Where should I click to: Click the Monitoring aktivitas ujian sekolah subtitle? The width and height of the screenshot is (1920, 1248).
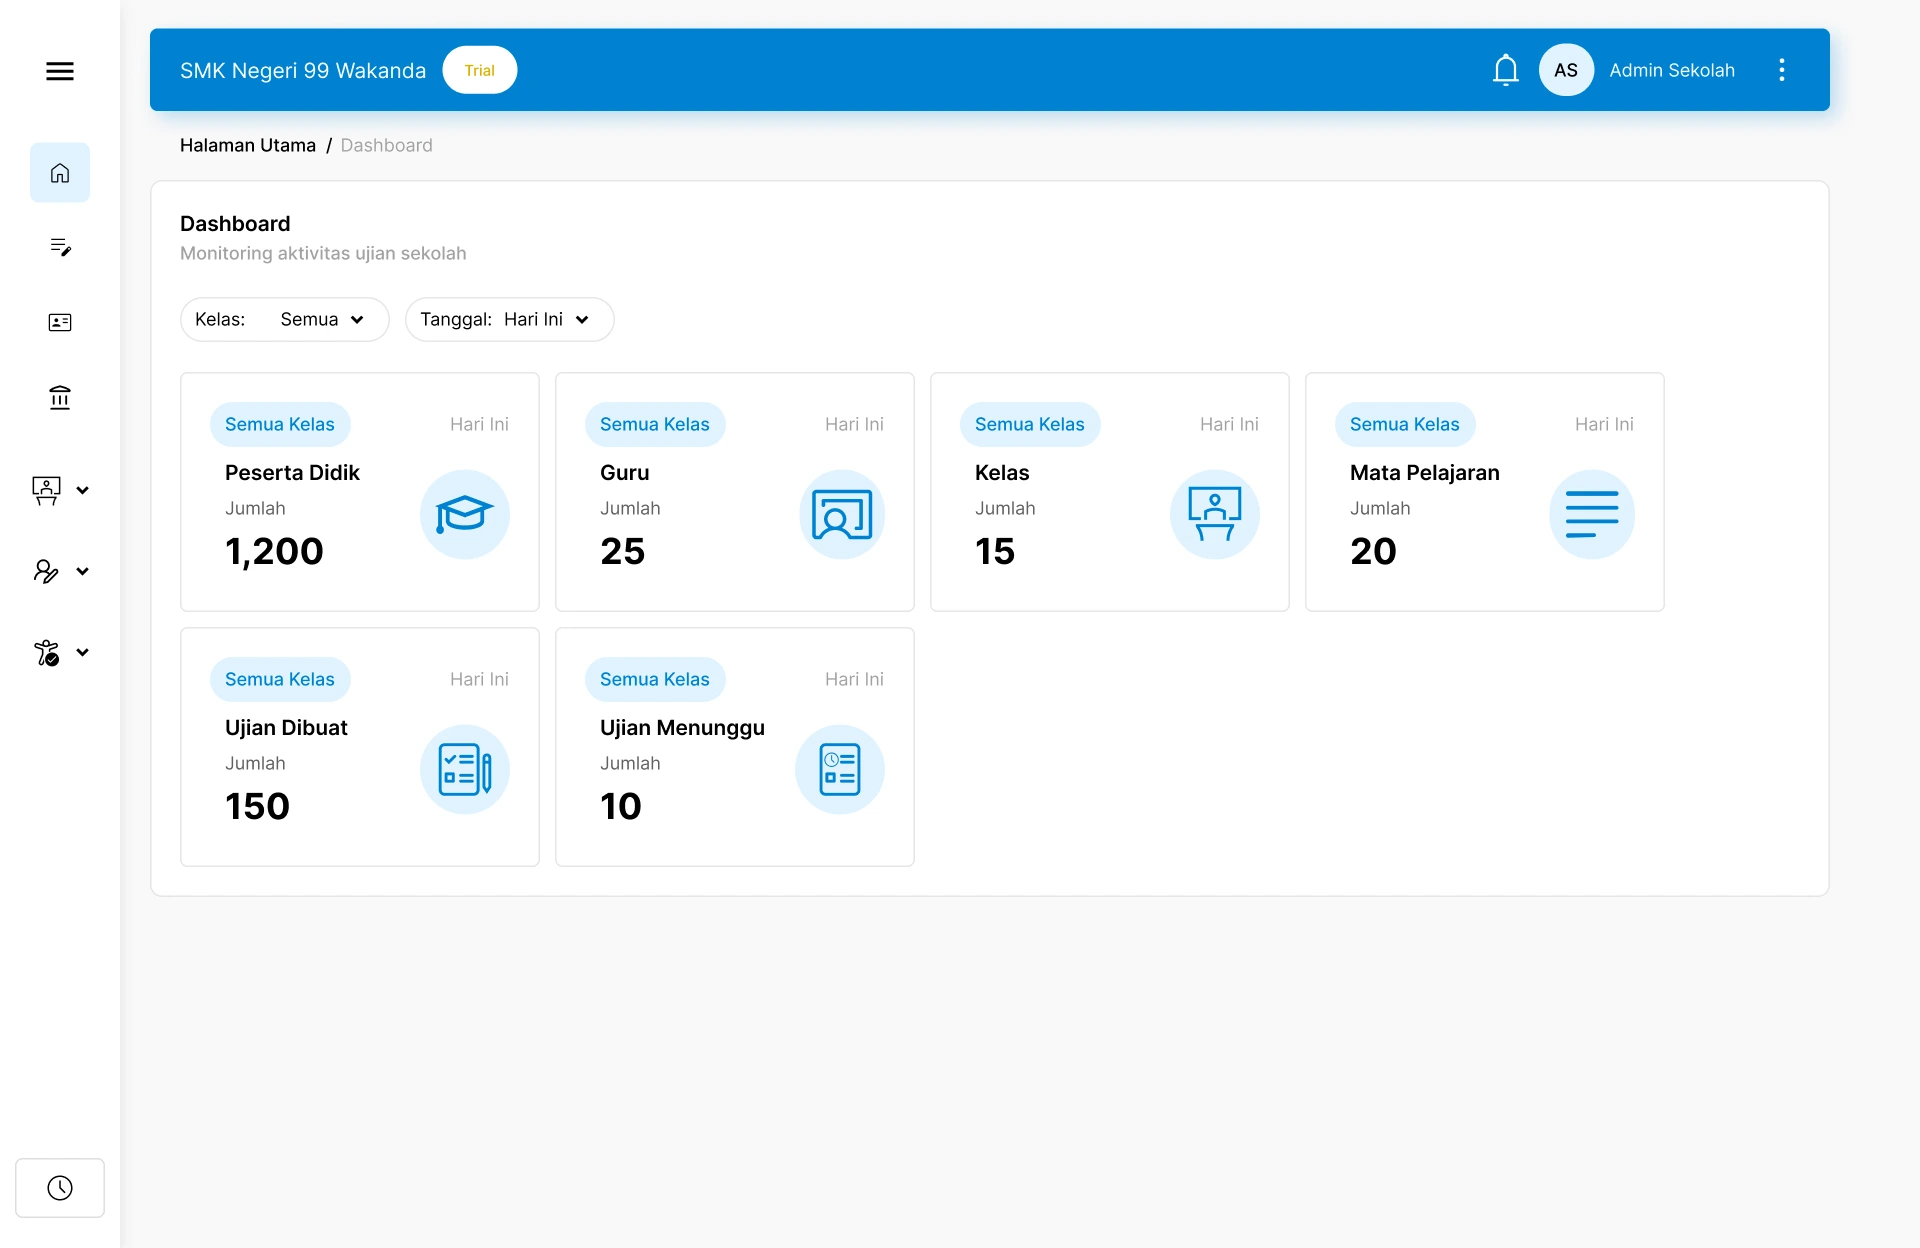pos(323,253)
